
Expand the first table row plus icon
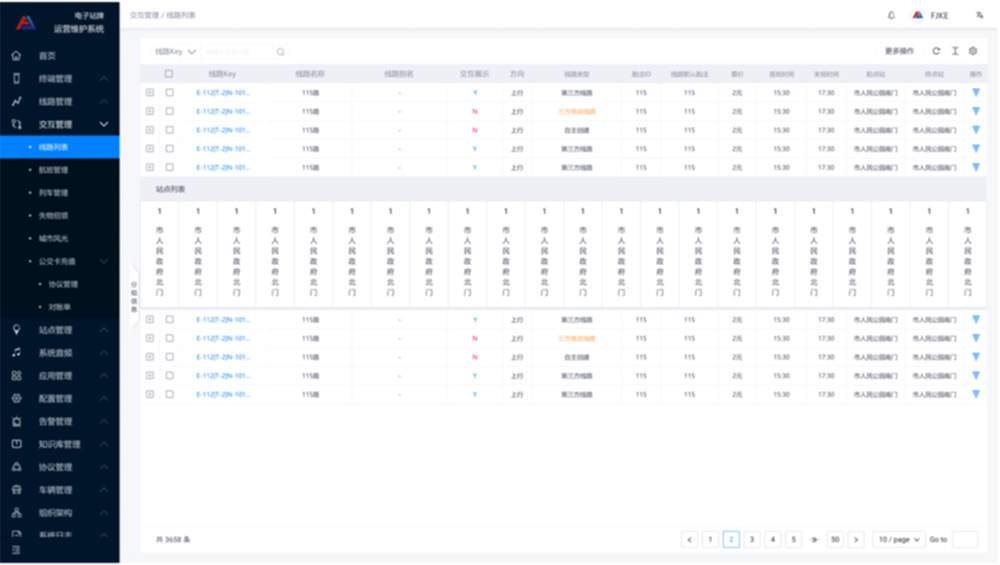tap(150, 93)
